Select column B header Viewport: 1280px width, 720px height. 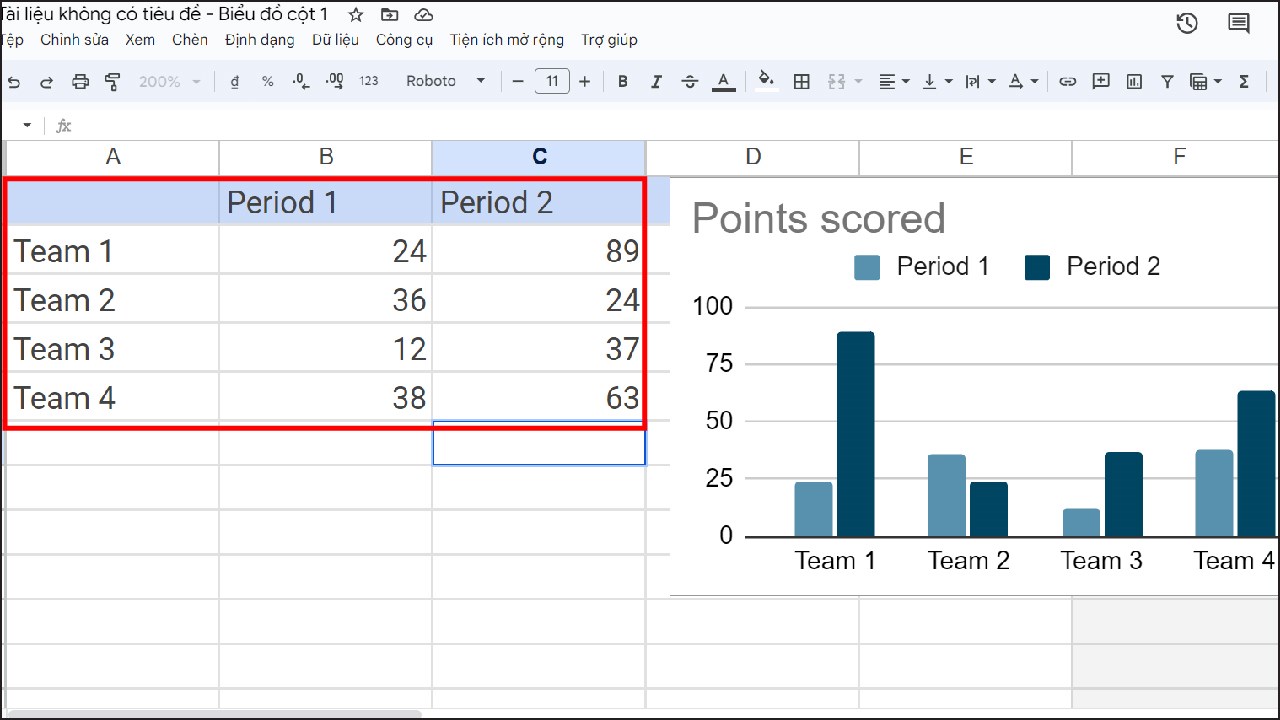point(326,157)
